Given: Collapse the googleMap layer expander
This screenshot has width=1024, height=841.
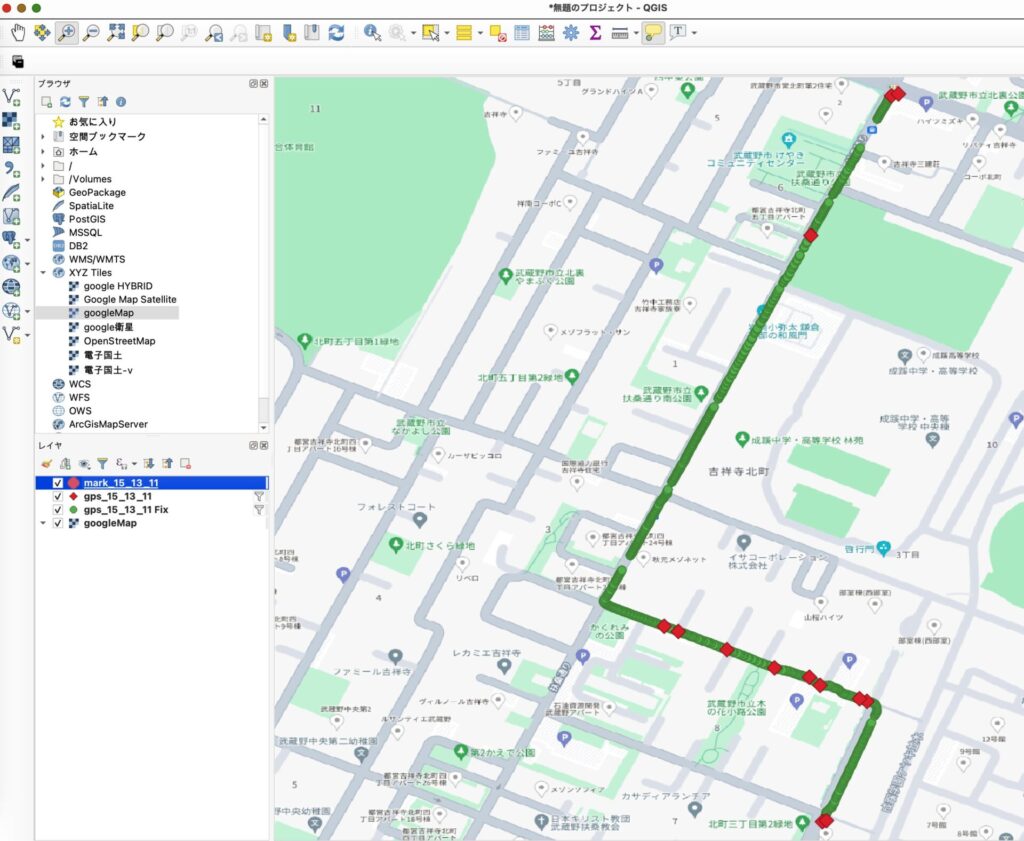Looking at the screenshot, I should (43, 523).
